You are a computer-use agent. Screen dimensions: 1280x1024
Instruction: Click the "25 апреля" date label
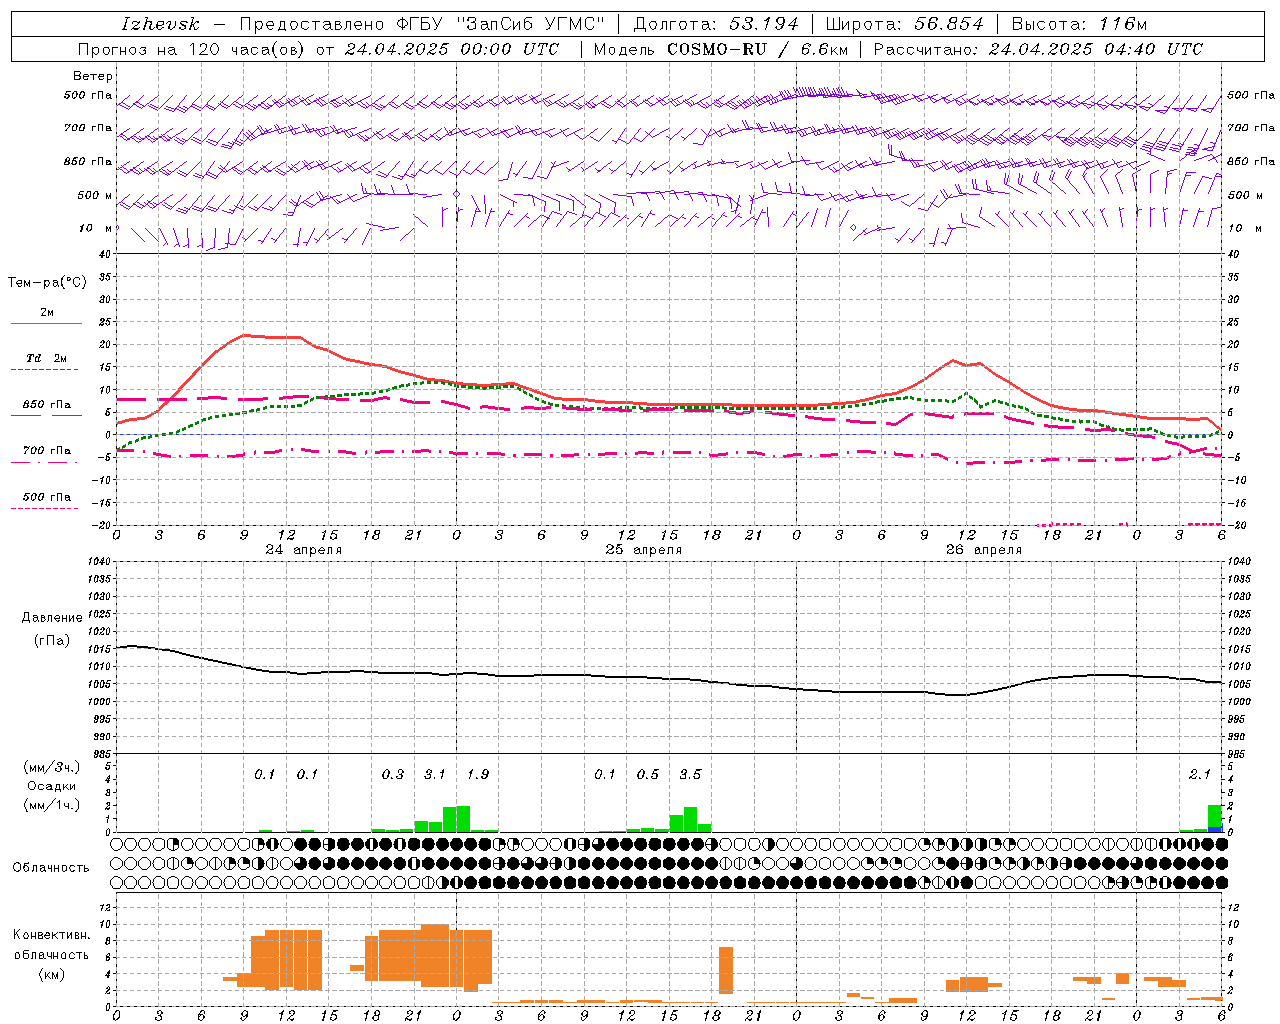[x=643, y=550]
